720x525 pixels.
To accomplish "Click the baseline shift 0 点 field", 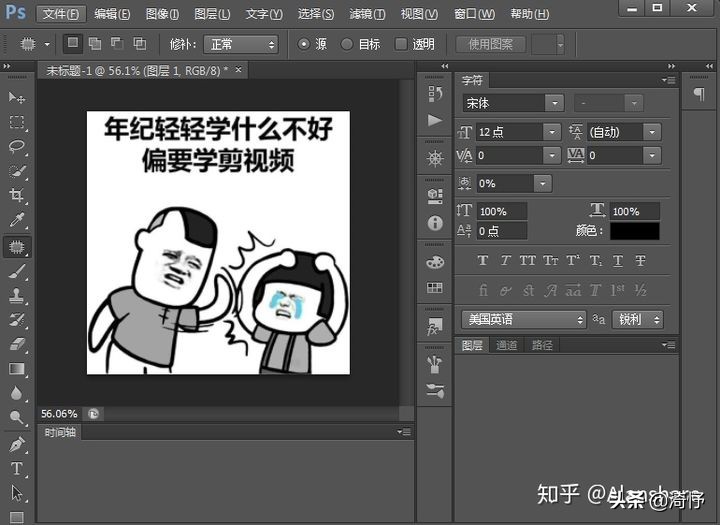I will (x=501, y=231).
